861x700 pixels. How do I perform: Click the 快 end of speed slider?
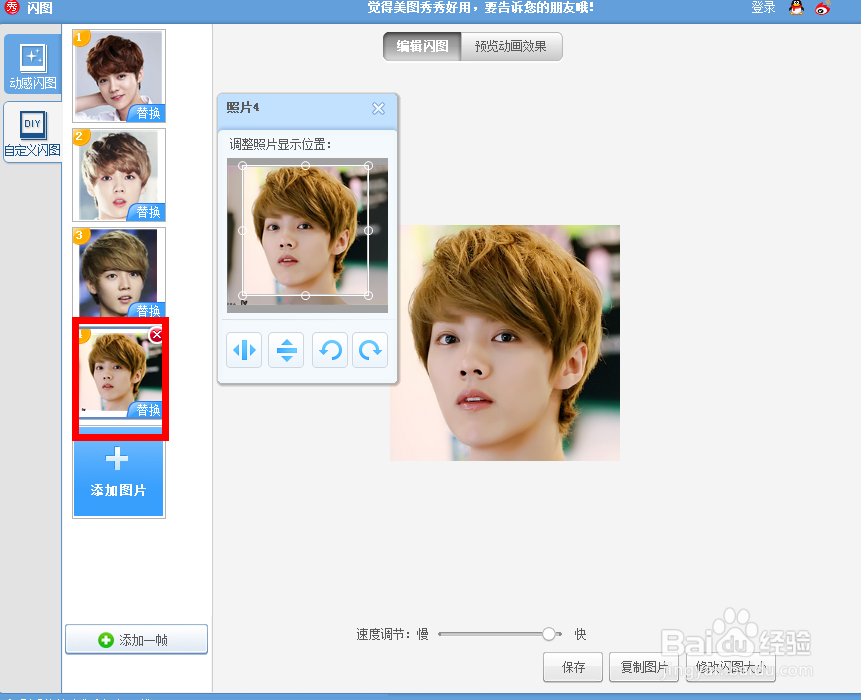pyautogui.click(x=580, y=634)
